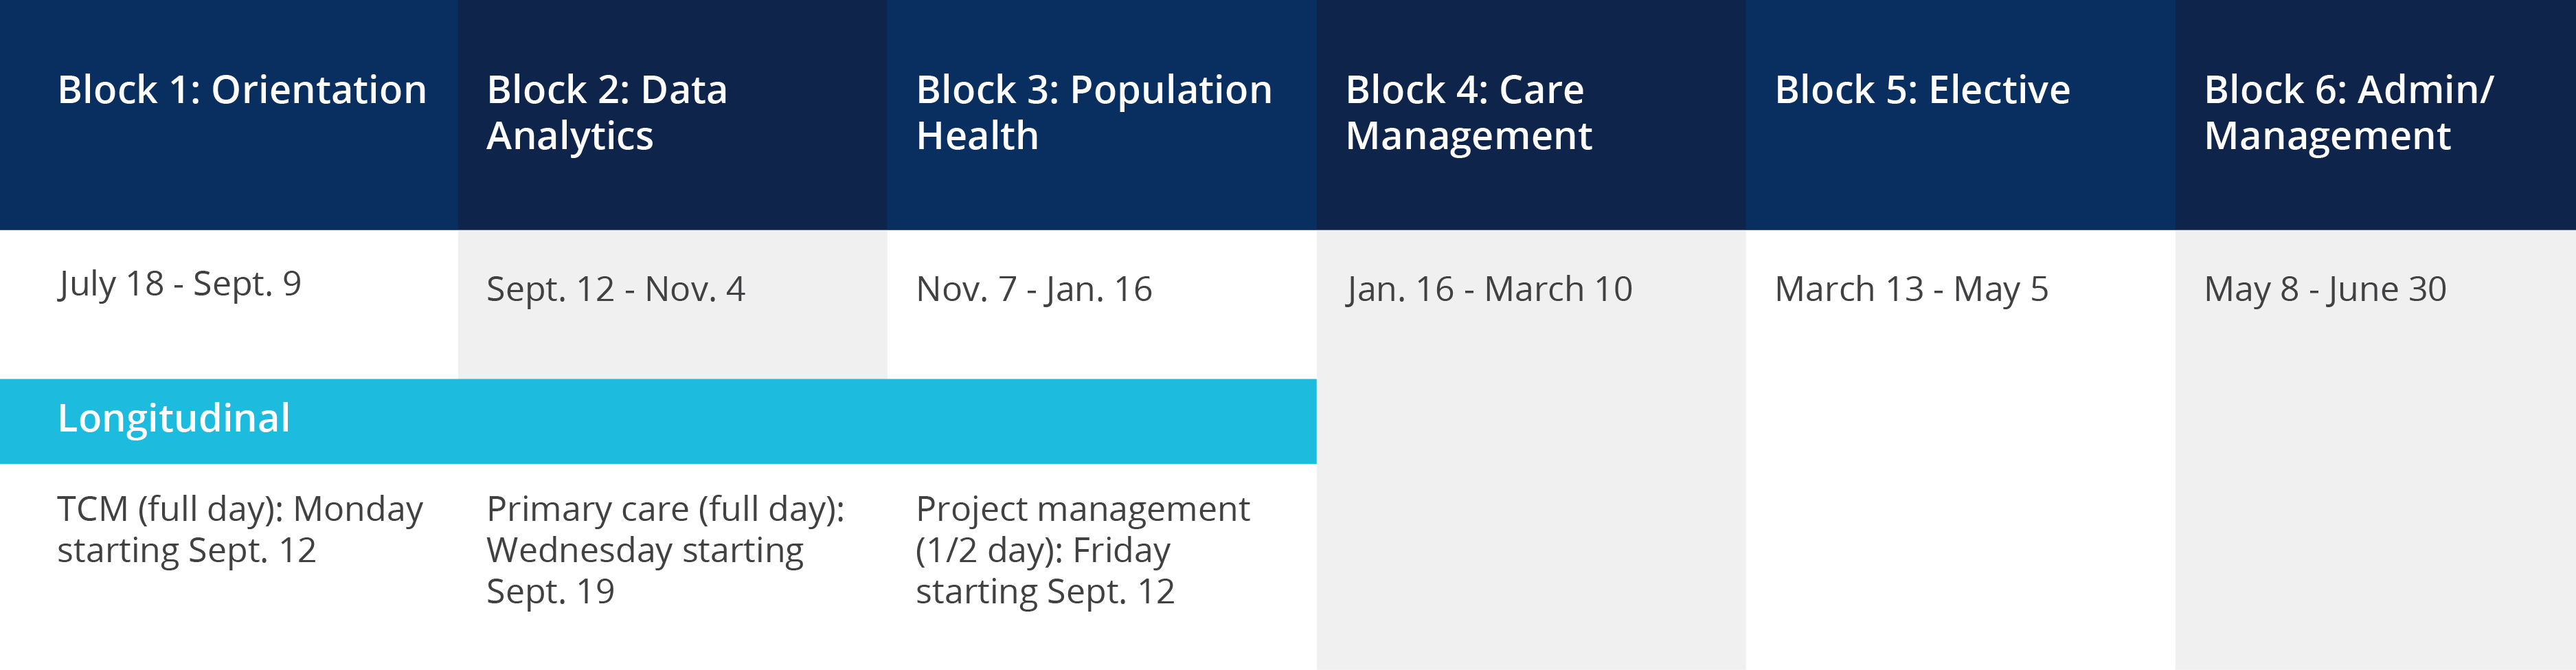The width and height of the screenshot is (2576, 670).
Task: Click the Primary care (full day) Wednesday entry
Action: click(665, 550)
